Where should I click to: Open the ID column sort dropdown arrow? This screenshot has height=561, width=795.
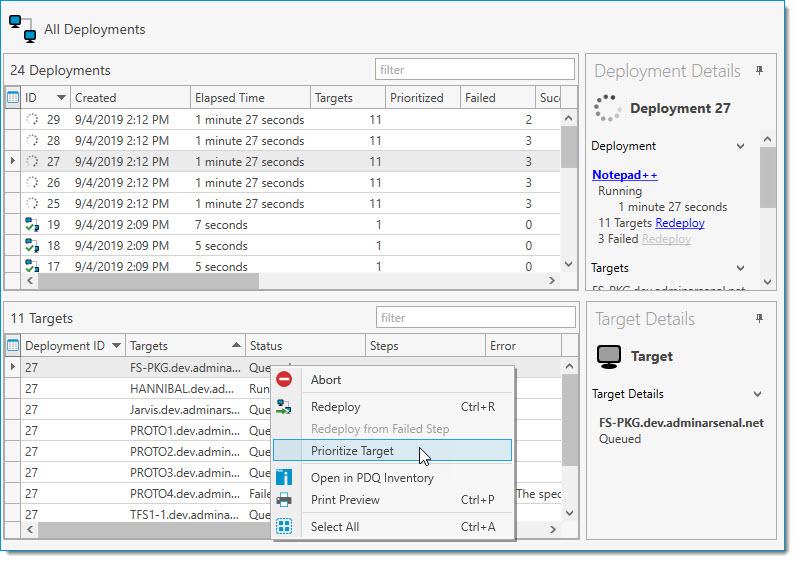61,97
